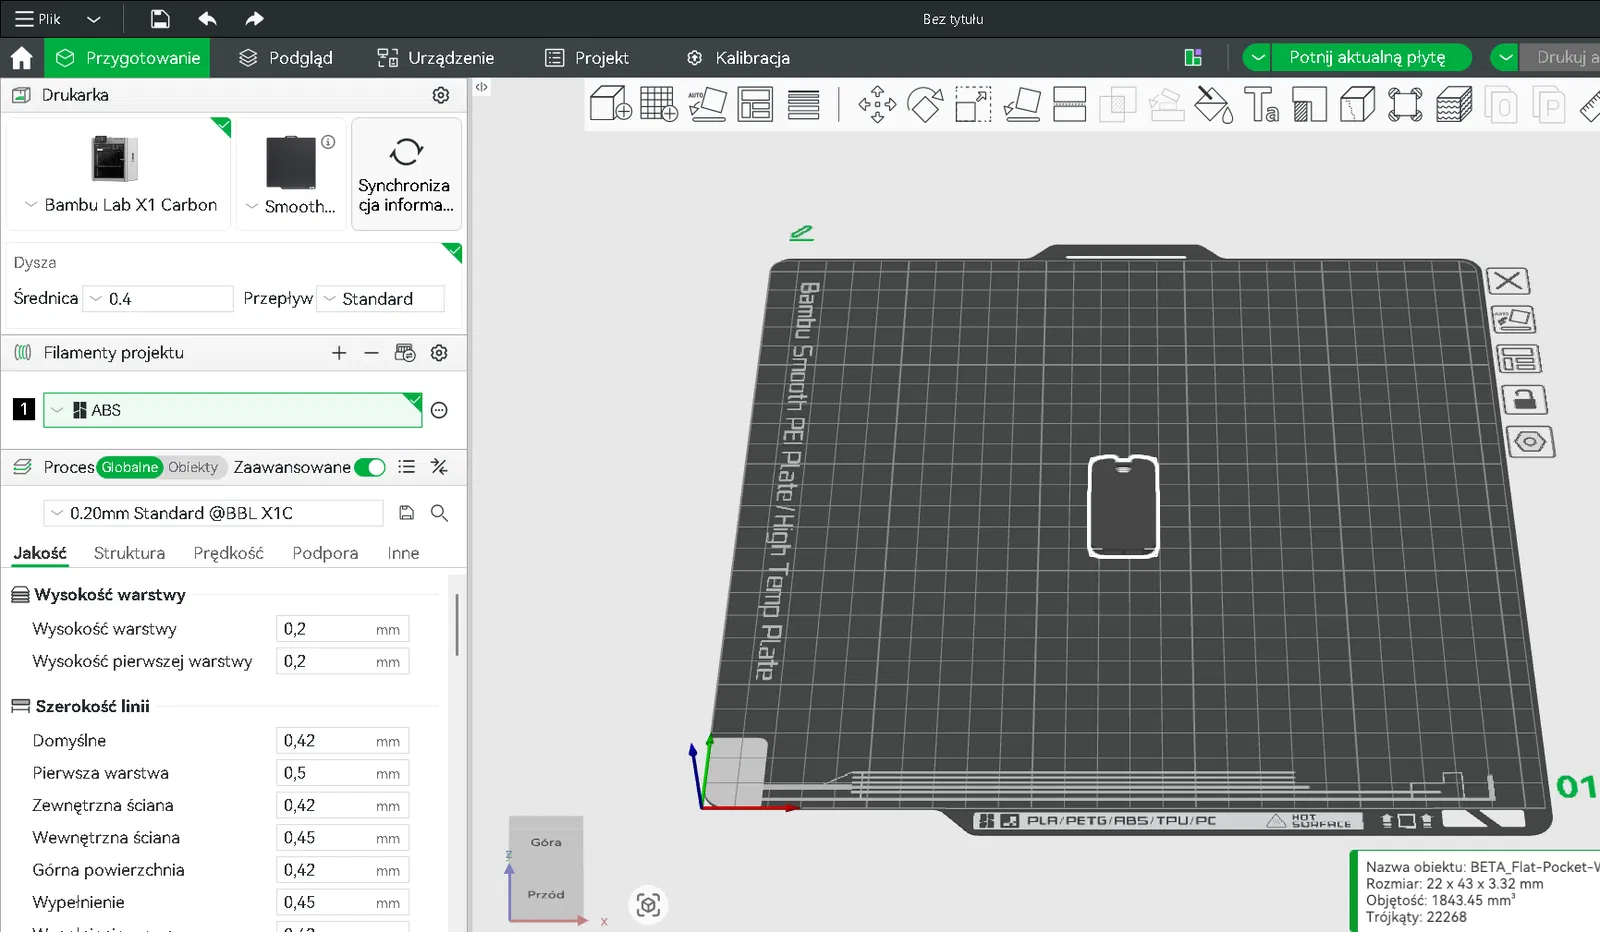Toggle the Zaawansowane advanced switch
1600x932 pixels.
(370, 467)
